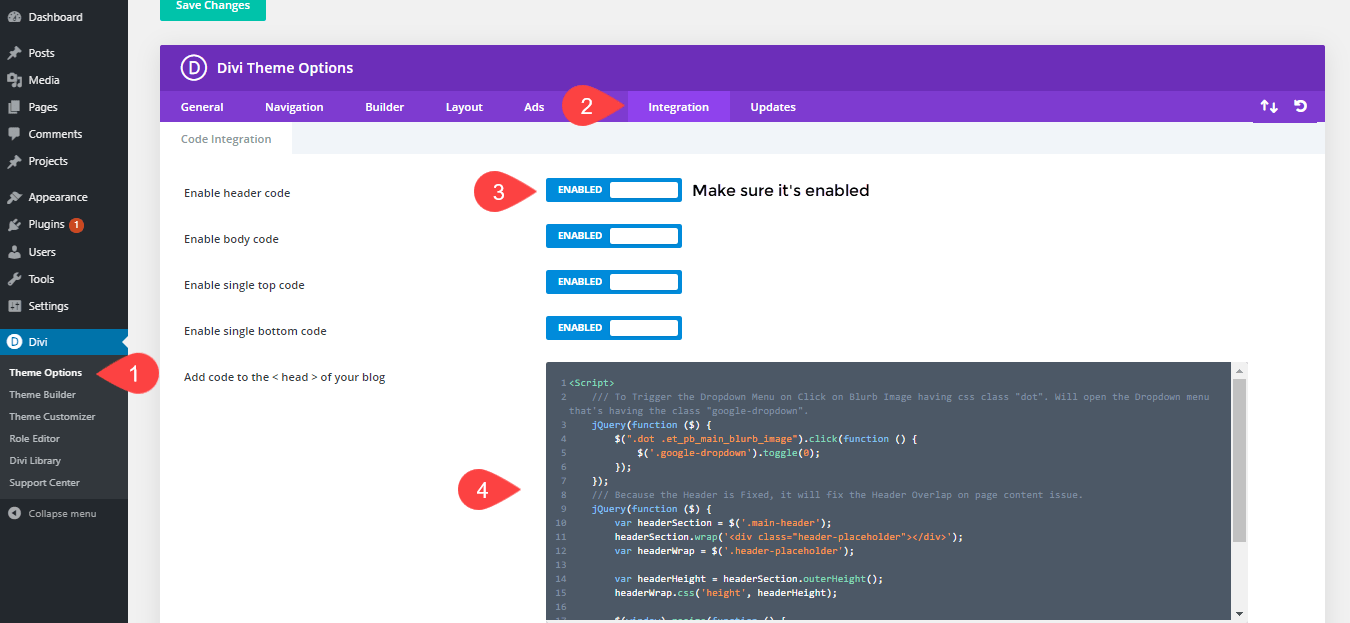Open the Appearance menu item

64,197
